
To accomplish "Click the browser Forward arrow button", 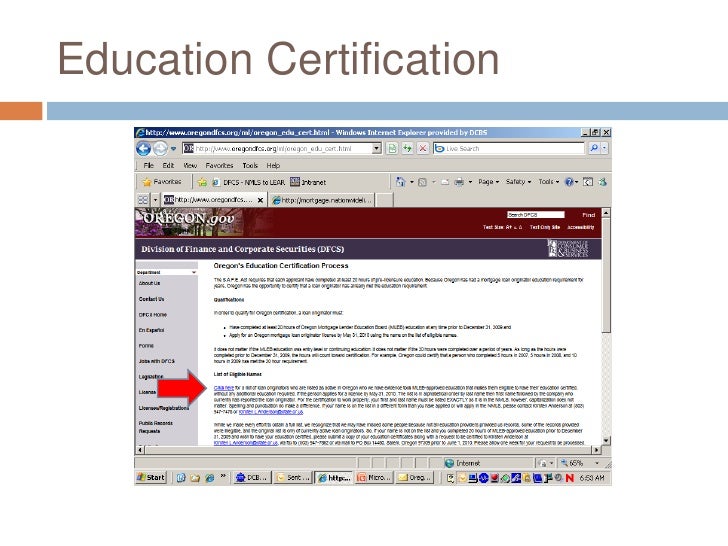I will coord(160,149).
